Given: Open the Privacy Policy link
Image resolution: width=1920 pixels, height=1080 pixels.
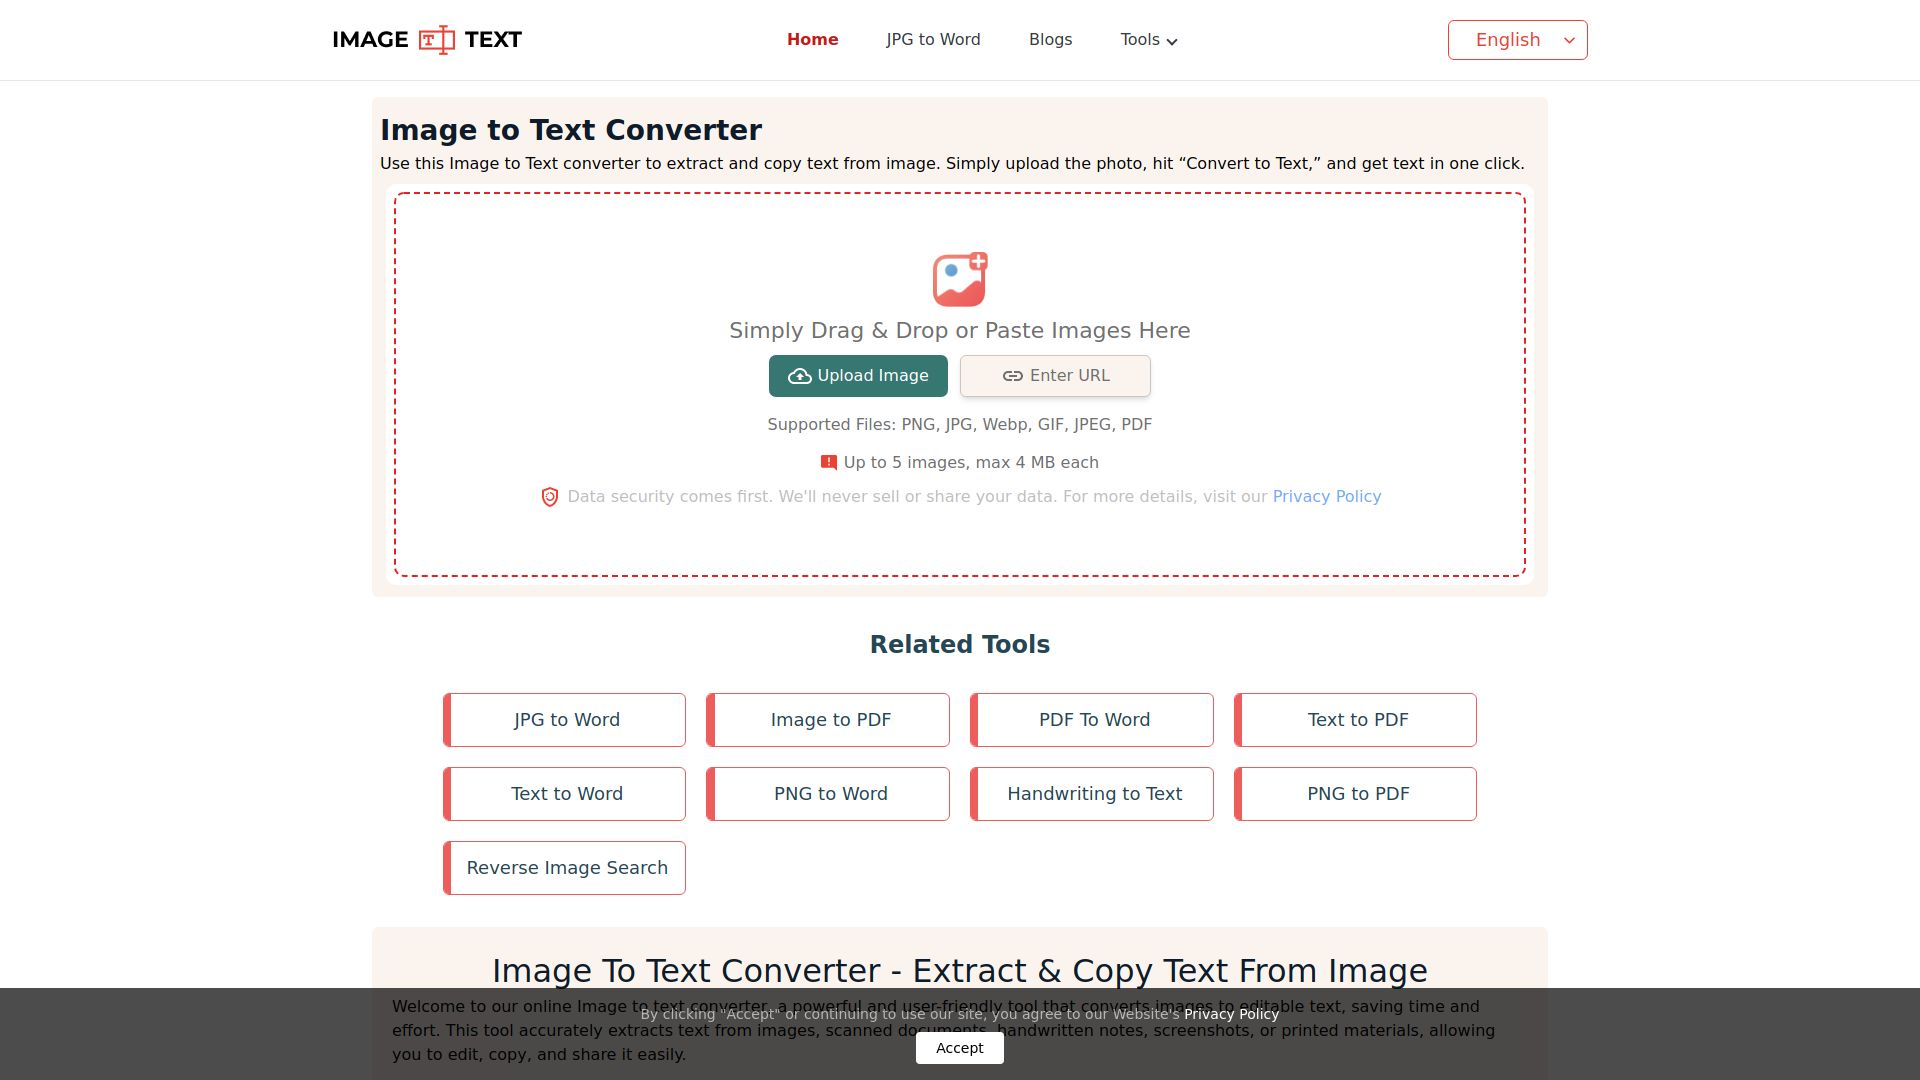Looking at the screenshot, I should coord(1327,496).
